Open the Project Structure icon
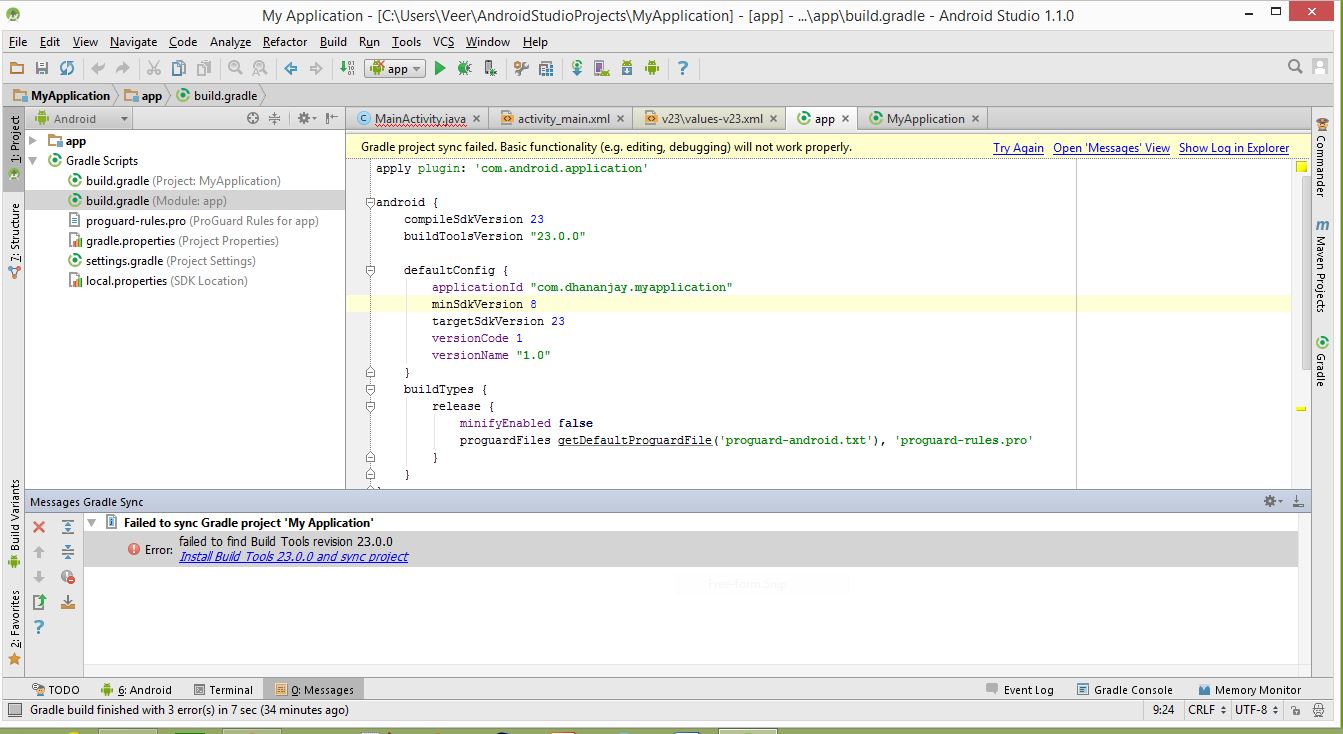 [546, 68]
